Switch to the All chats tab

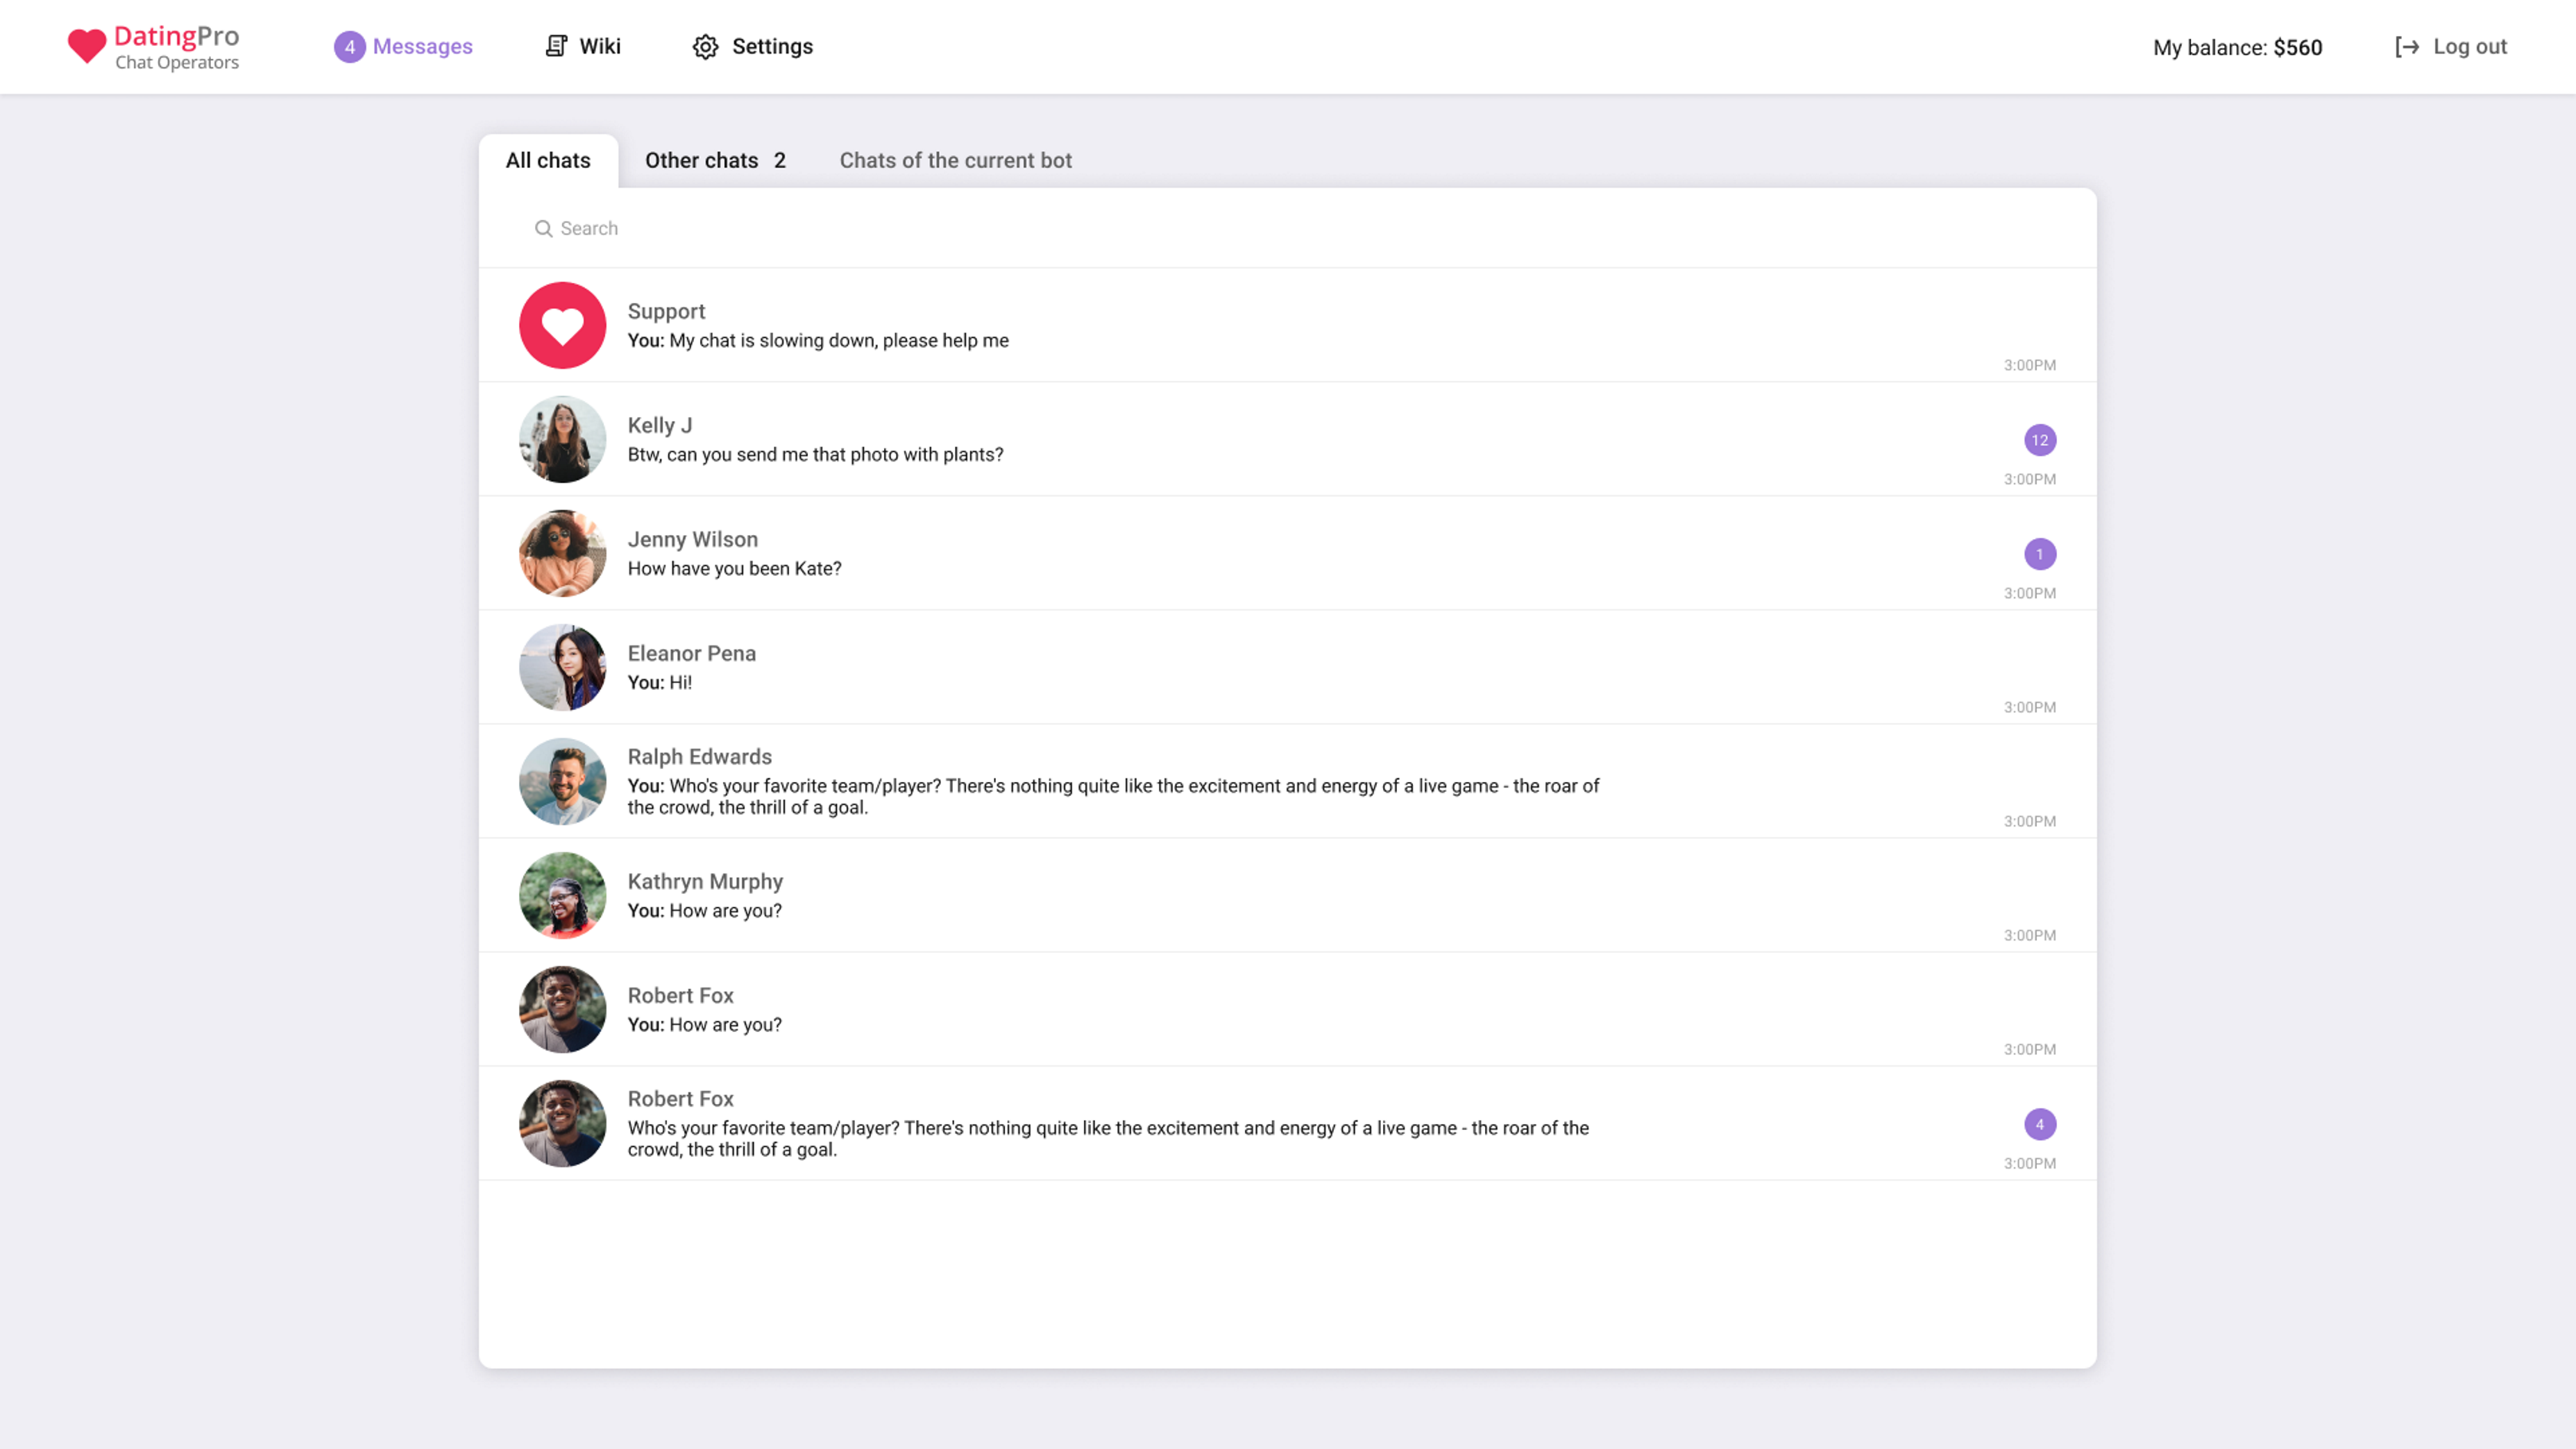tap(548, 160)
